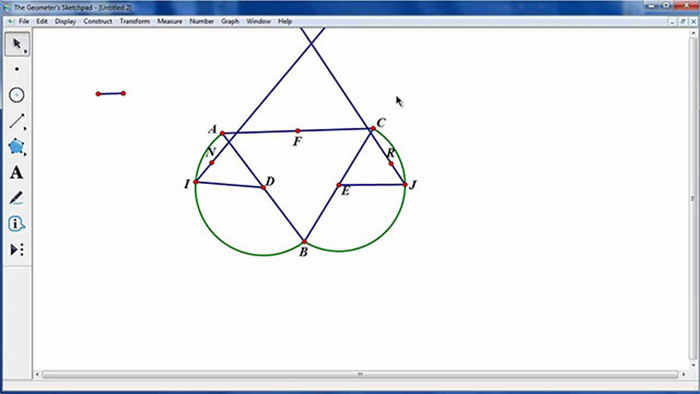Select the Compass circle tool

(17, 95)
